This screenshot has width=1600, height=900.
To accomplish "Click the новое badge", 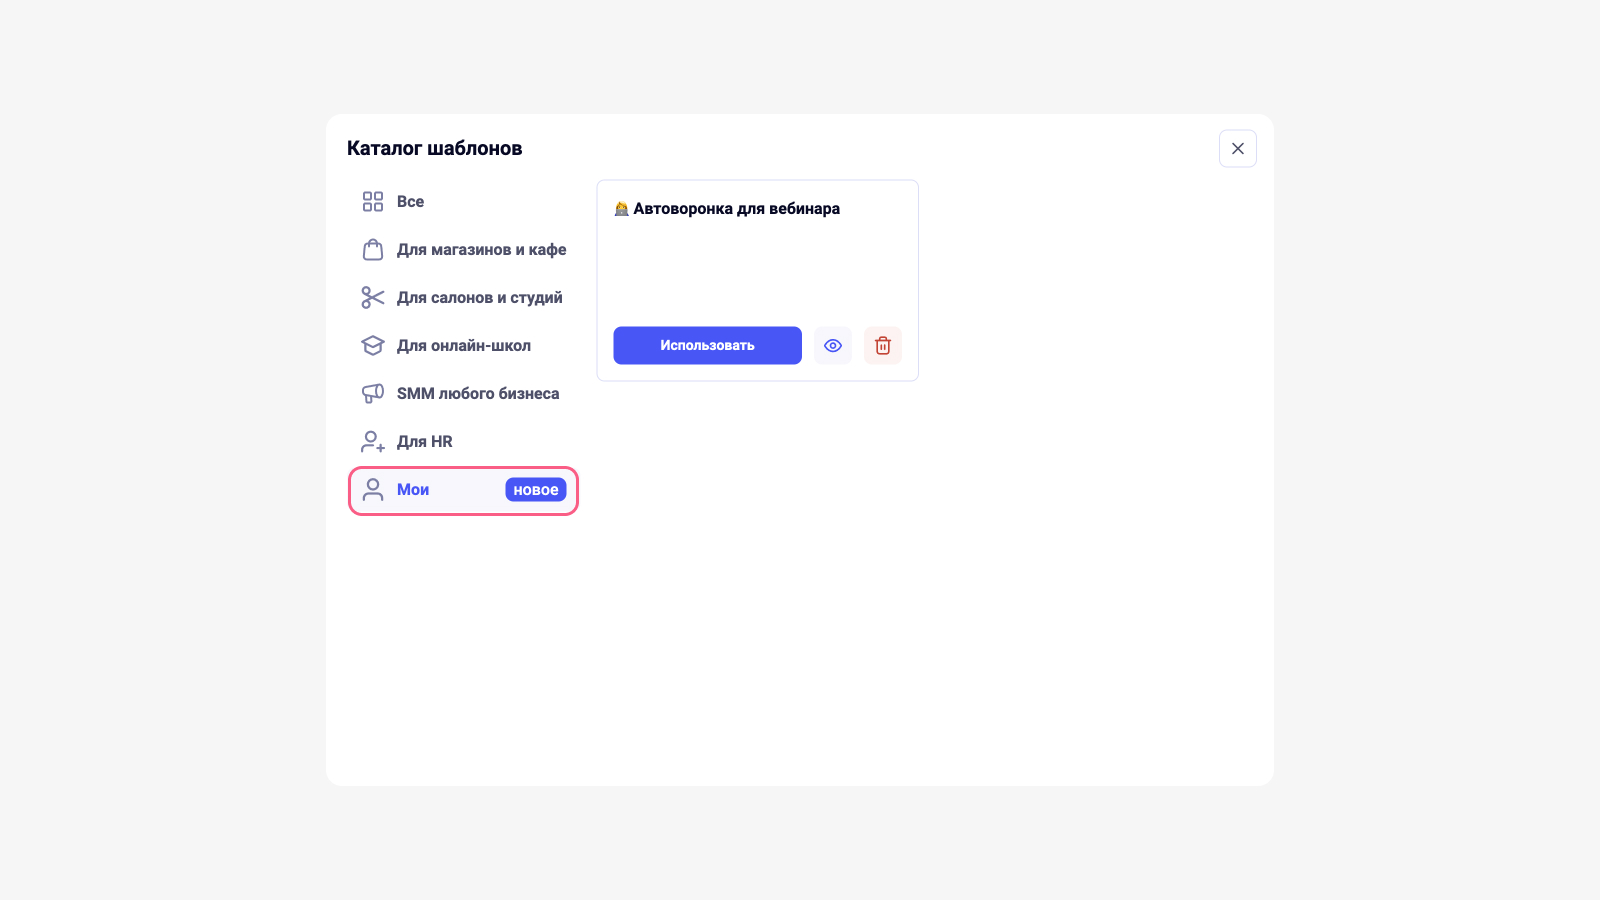I will [x=536, y=490].
